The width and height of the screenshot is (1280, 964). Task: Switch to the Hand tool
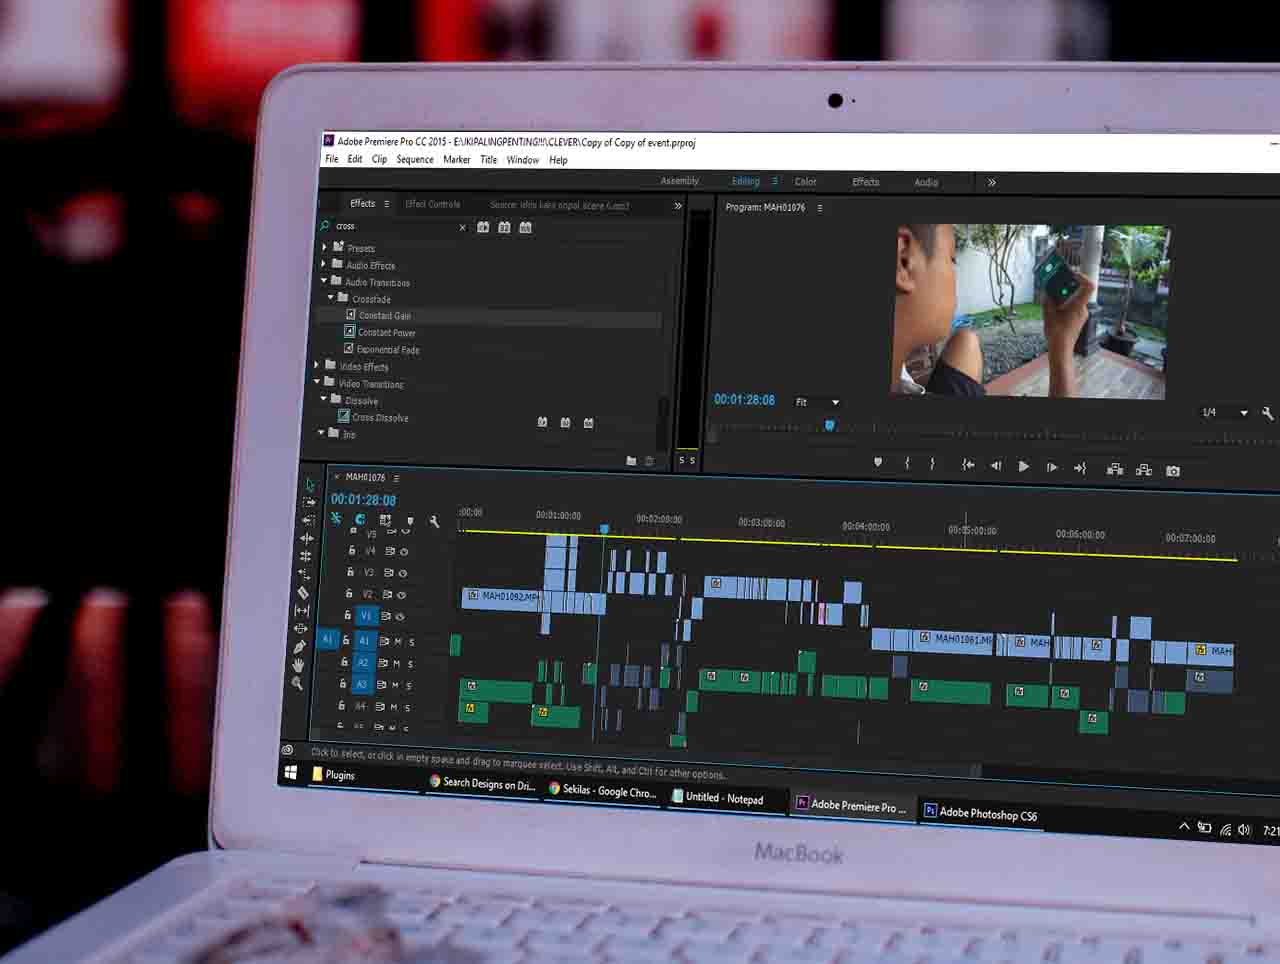[298, 665]
